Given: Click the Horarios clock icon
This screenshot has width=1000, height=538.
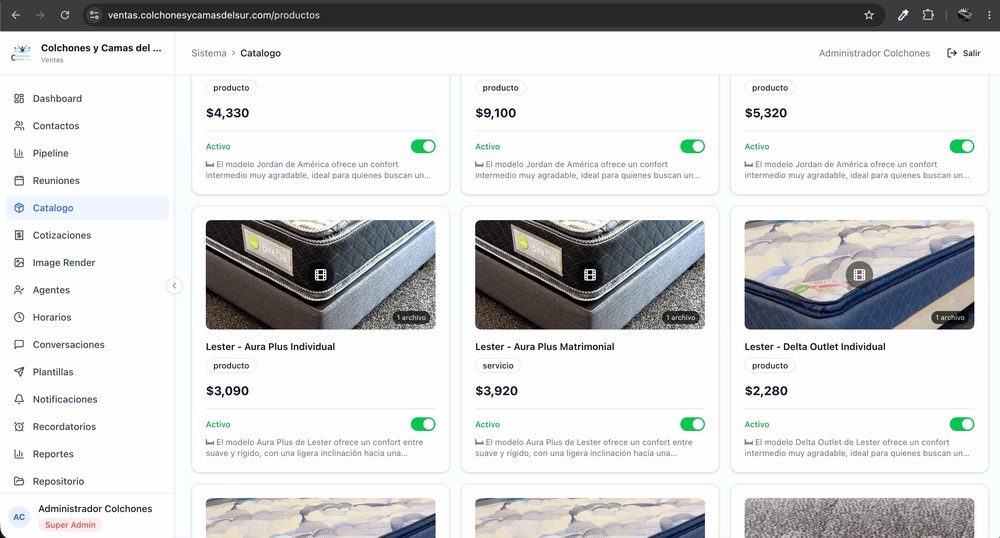Looking at the screenshot, I should tap(19, 317).
